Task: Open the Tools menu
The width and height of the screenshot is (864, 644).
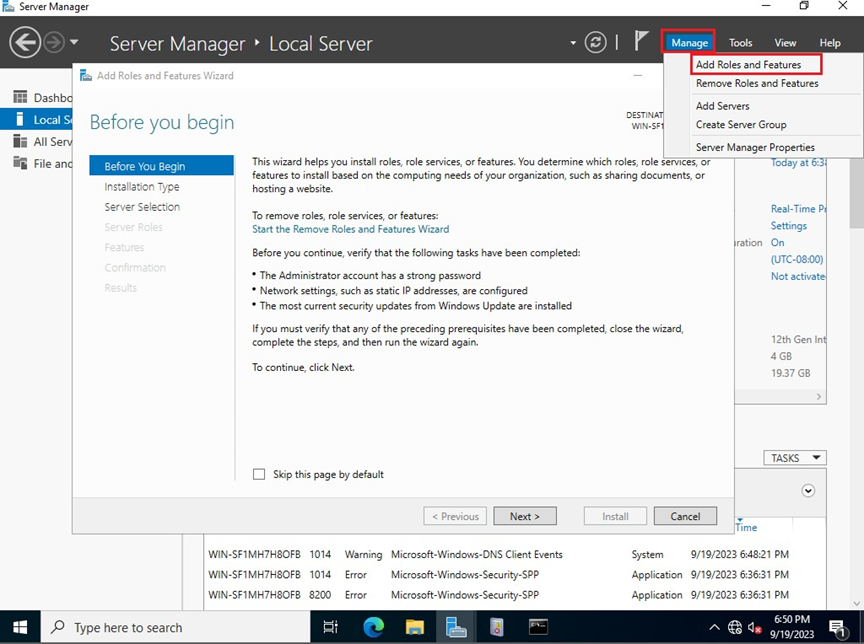Action: [x=740, y=42]
